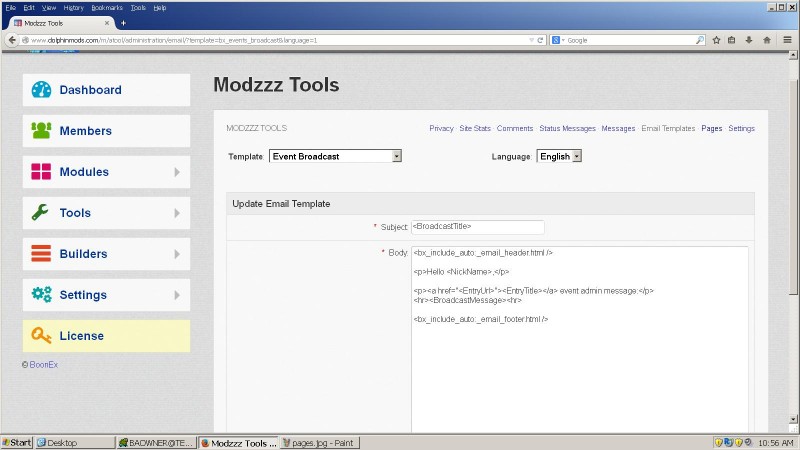Click the Google search box
The width and height of the screenshot is (800, 450).
click(x=630, y=40)
